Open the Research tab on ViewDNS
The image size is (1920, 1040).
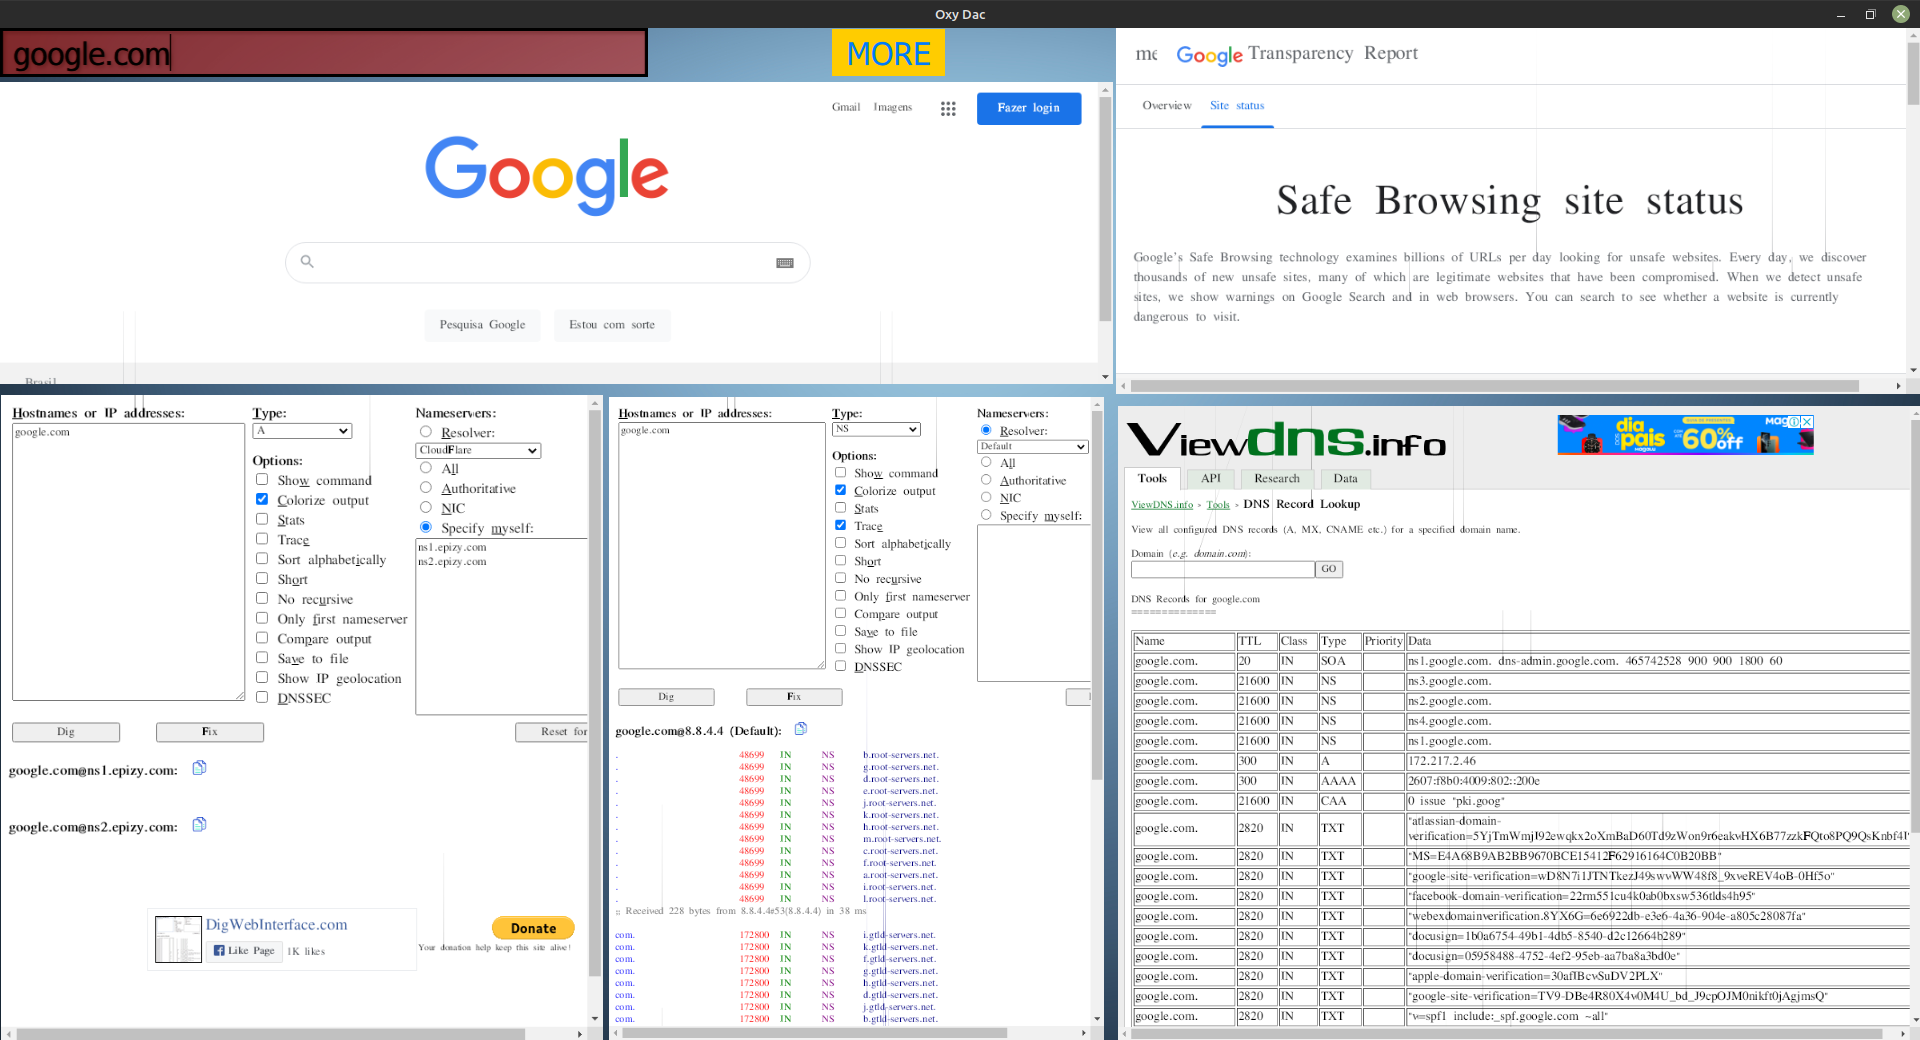click(1276, 479)
